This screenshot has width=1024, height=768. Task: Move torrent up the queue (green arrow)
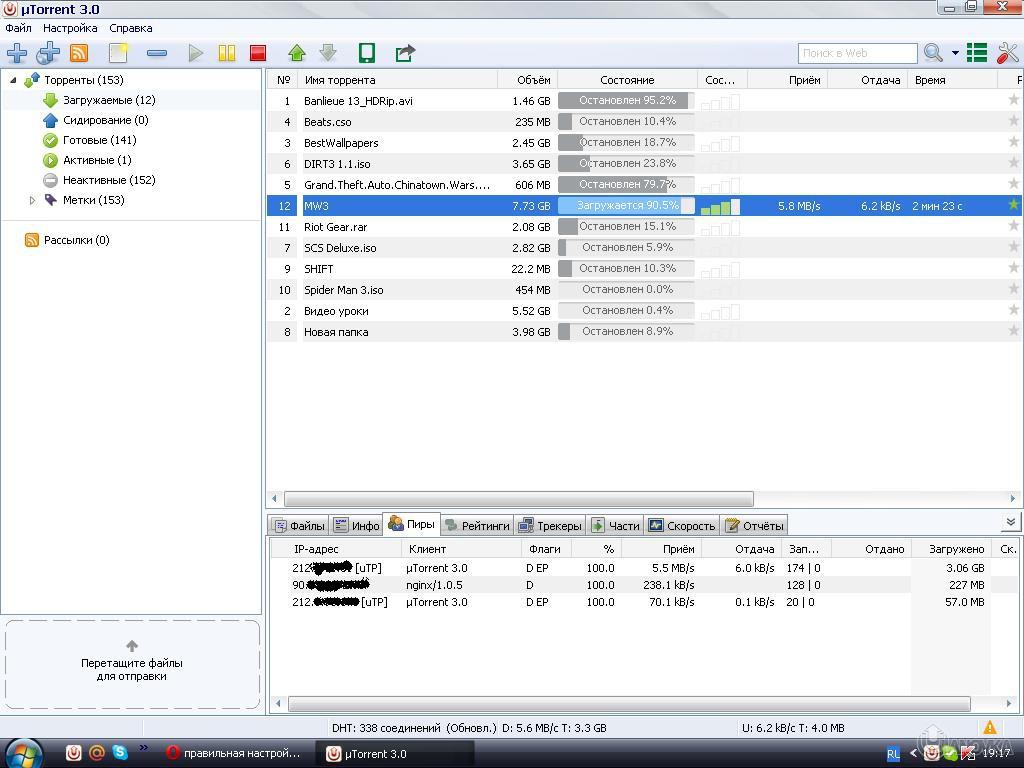click(296, 53)
